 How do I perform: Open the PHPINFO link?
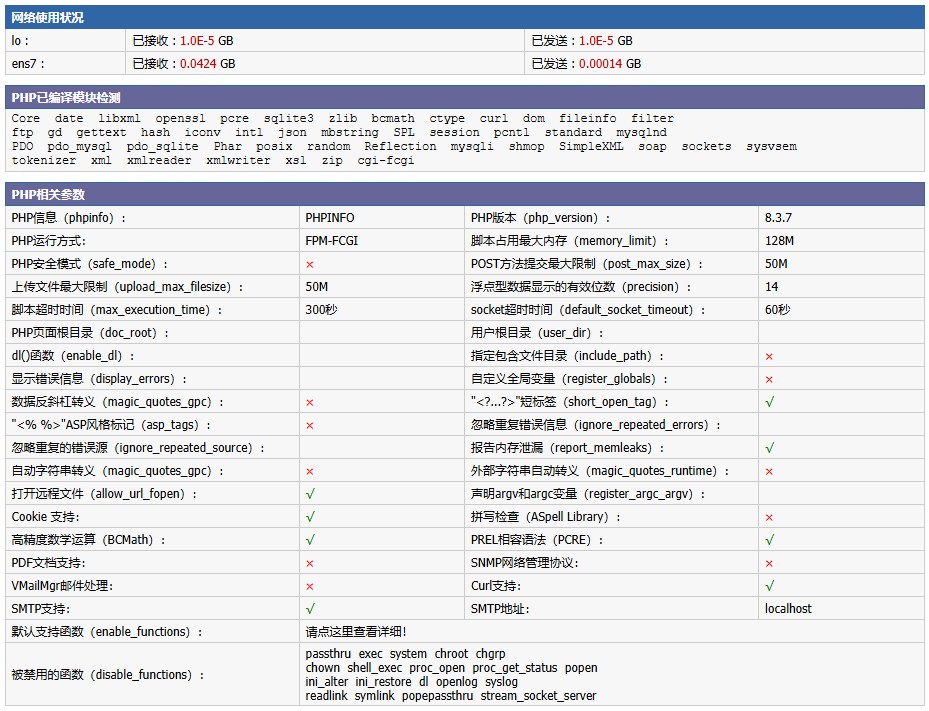[x=330, y=218]
